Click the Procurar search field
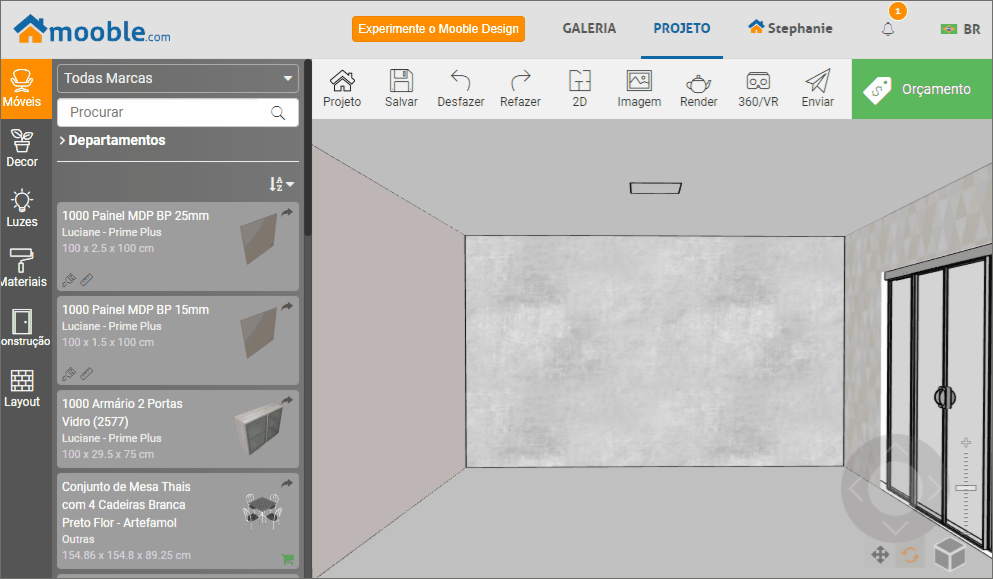 178,113
